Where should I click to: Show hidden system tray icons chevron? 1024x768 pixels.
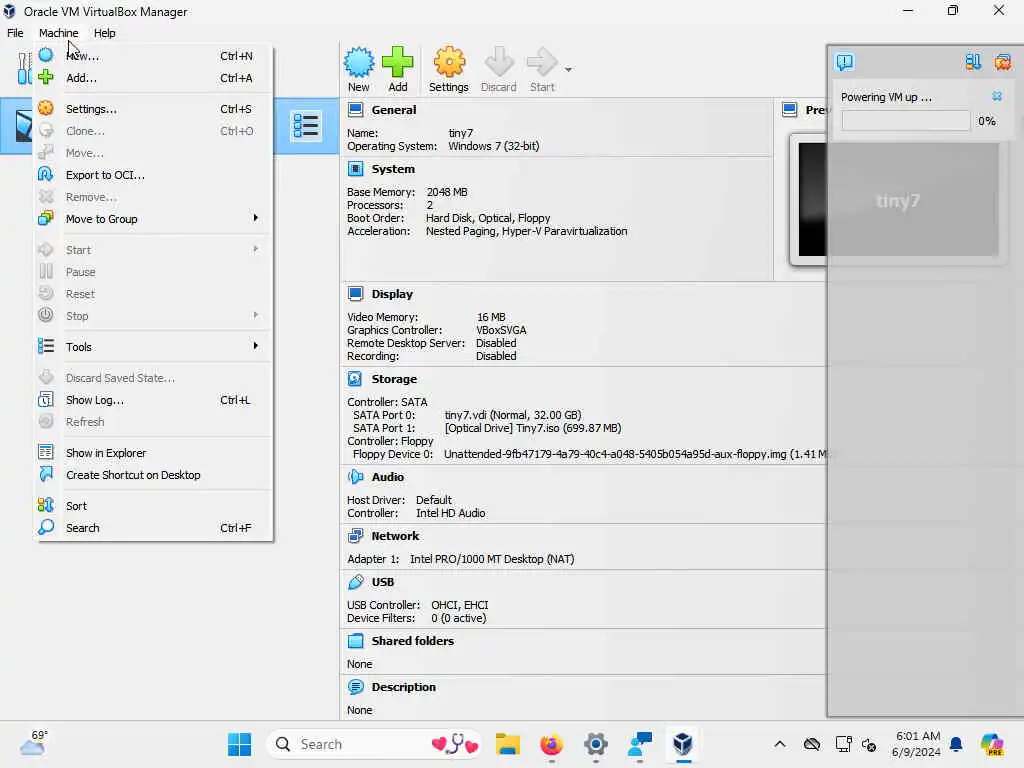tap(780, 744)
